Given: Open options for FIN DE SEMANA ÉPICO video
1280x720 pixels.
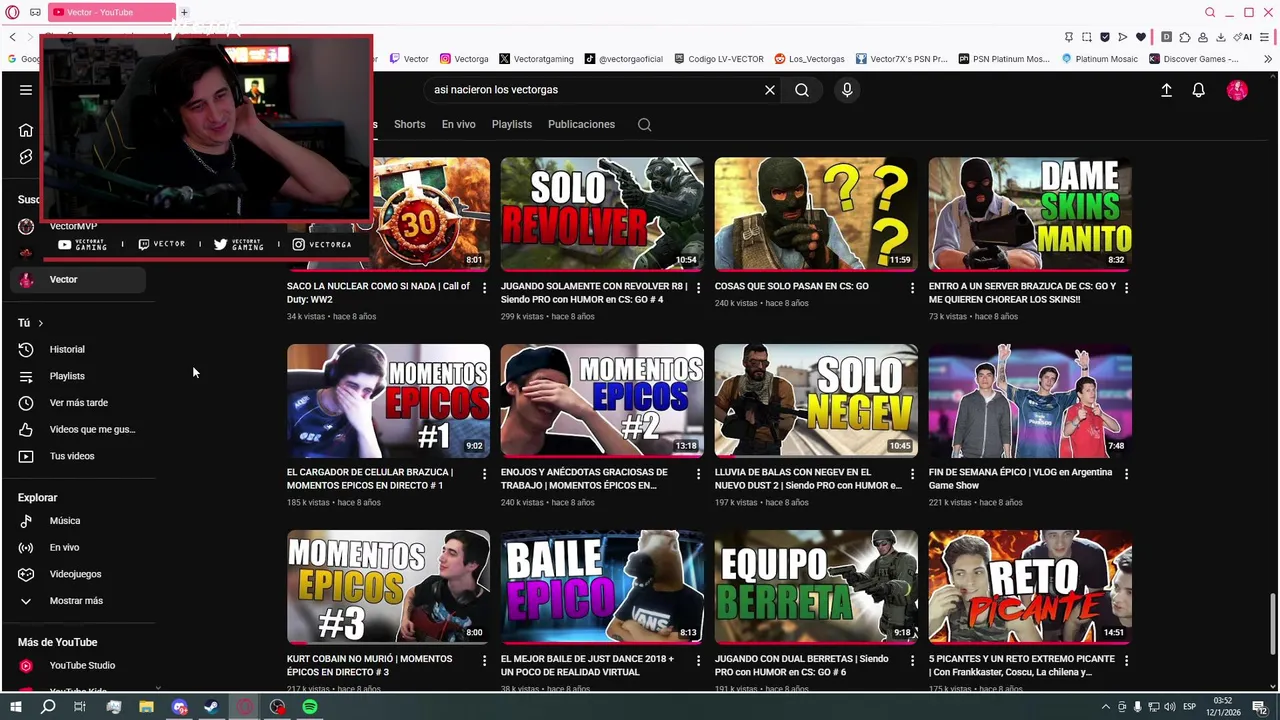Looking at the screenshot, I should [x=1126, y=474].
